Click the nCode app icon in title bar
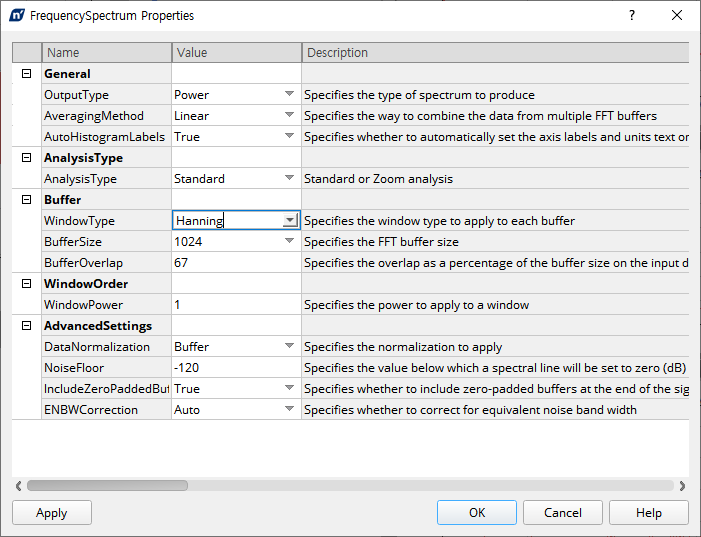 tap(17, 15)
